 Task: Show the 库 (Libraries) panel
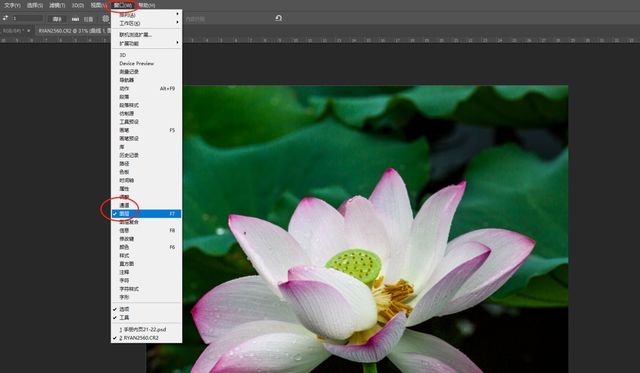[x=147, y=147]
